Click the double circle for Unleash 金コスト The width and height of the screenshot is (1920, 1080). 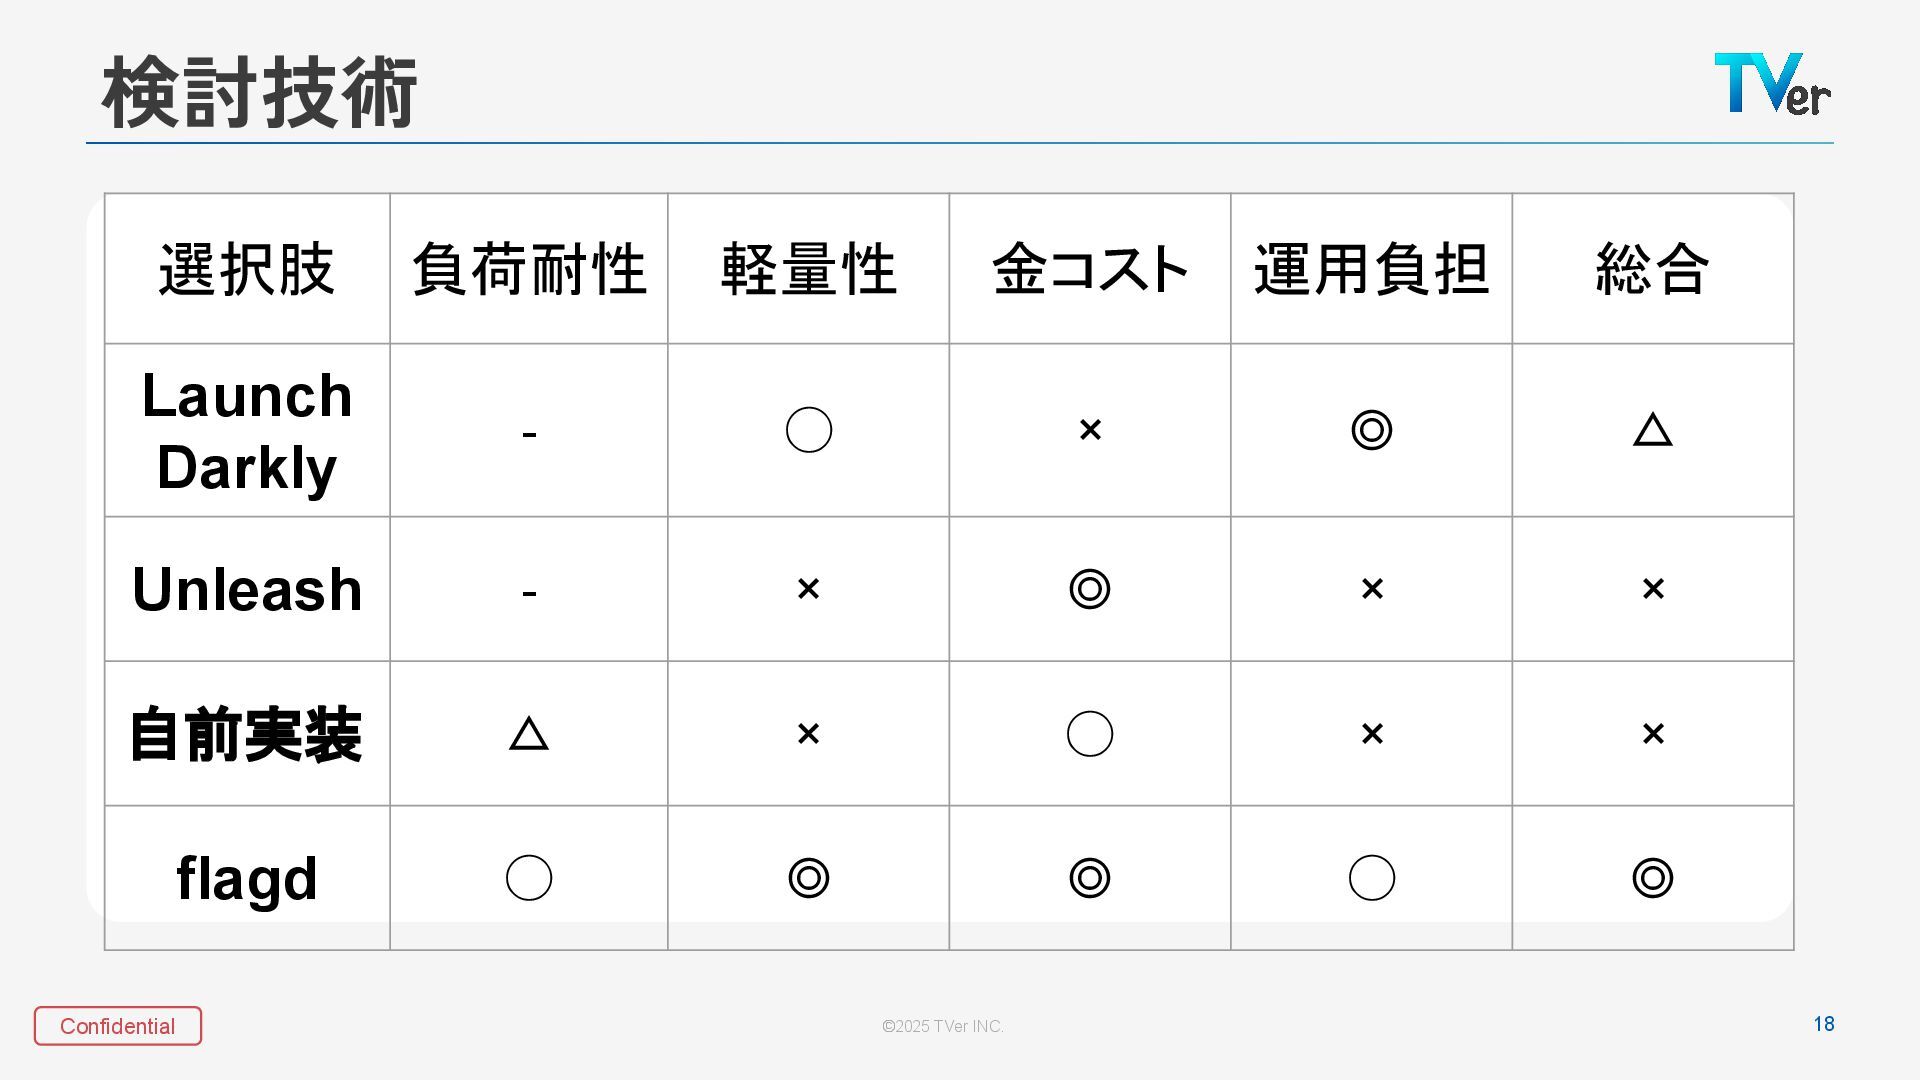coord(1090,589)
